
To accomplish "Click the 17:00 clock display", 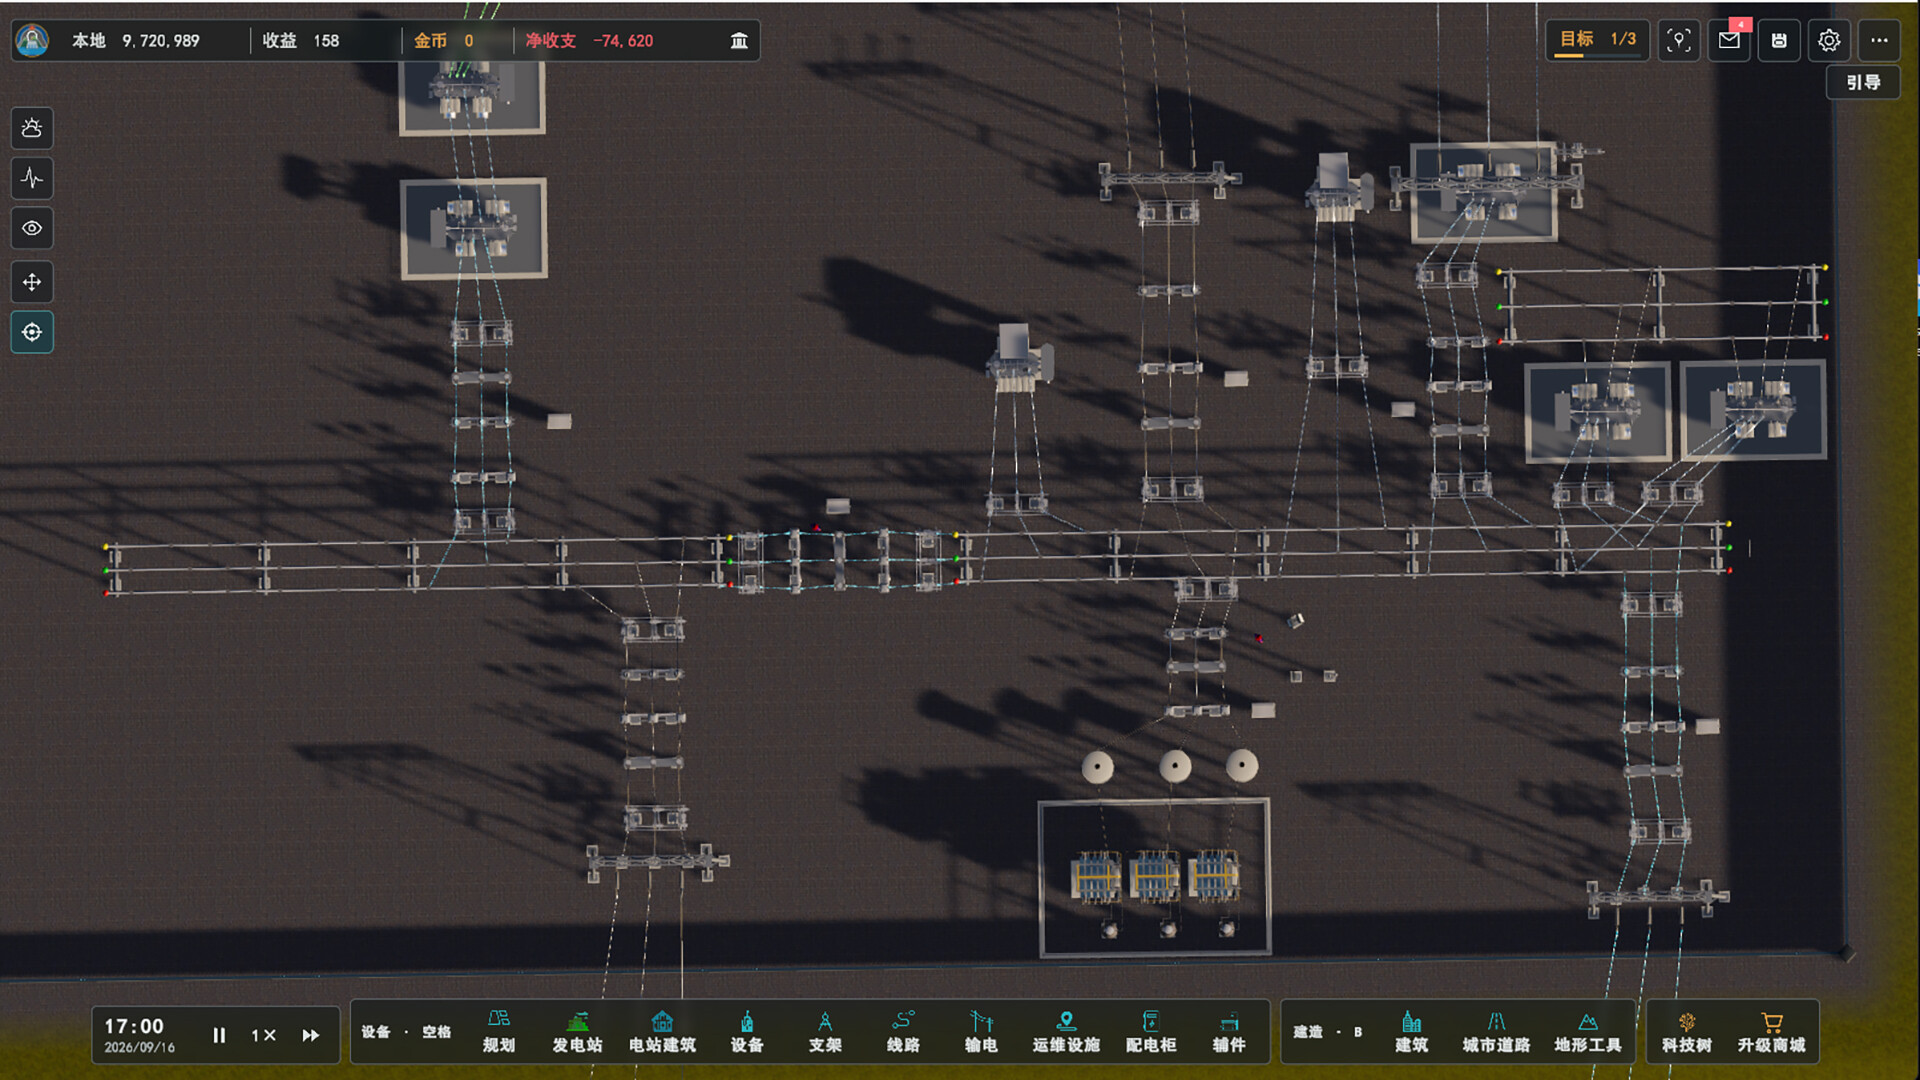I will (134, 1026).
